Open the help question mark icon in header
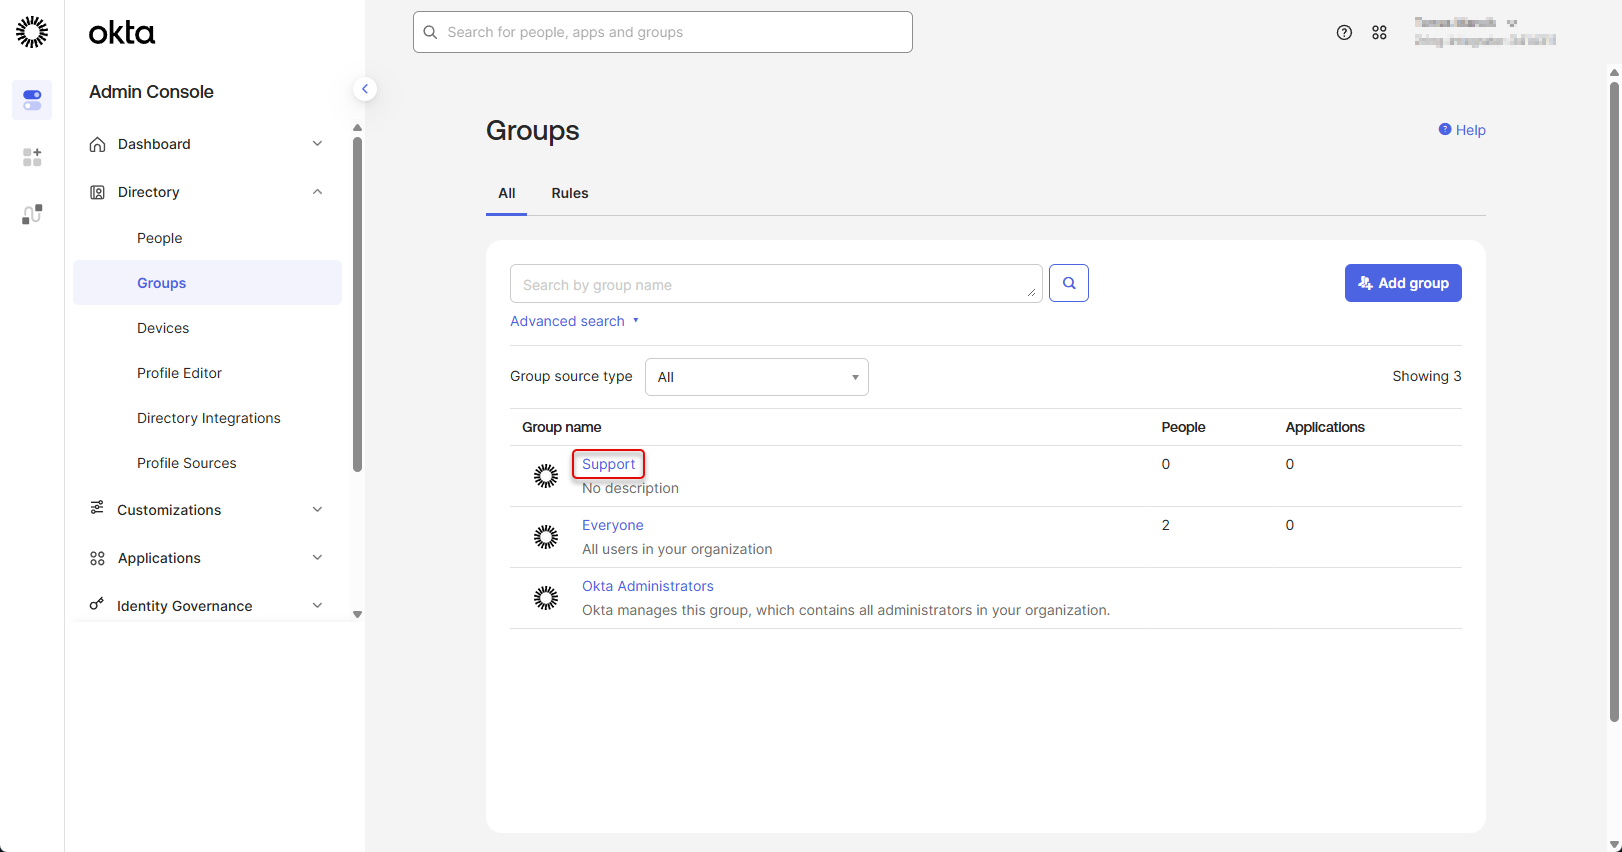 pos(1344,33)
